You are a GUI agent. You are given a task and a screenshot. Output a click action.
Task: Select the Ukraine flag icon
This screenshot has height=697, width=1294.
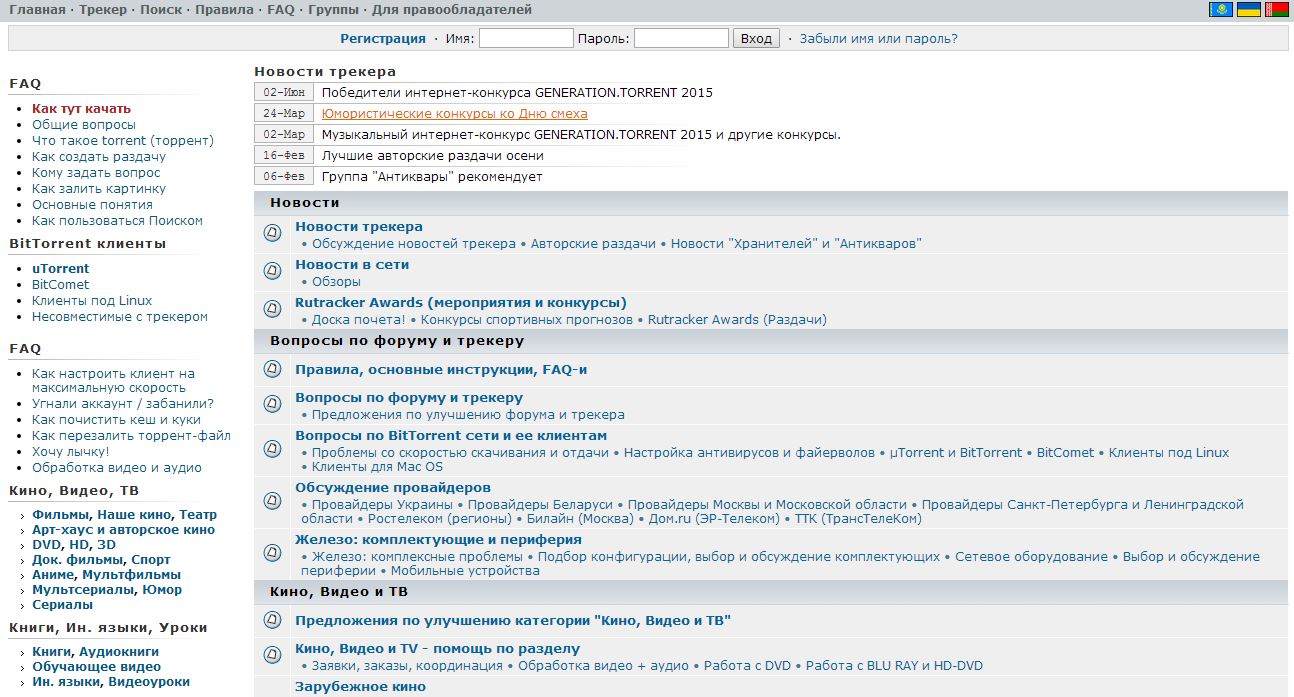(1248, 10)
